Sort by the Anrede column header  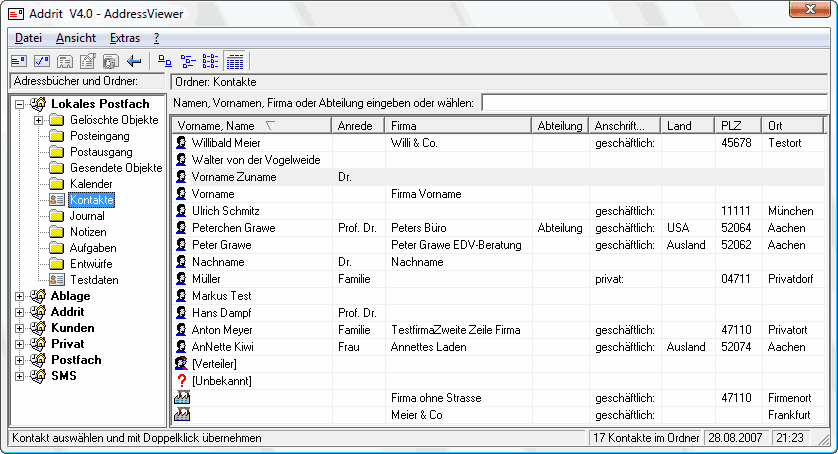pyautogui.click(x=358, y=126)
